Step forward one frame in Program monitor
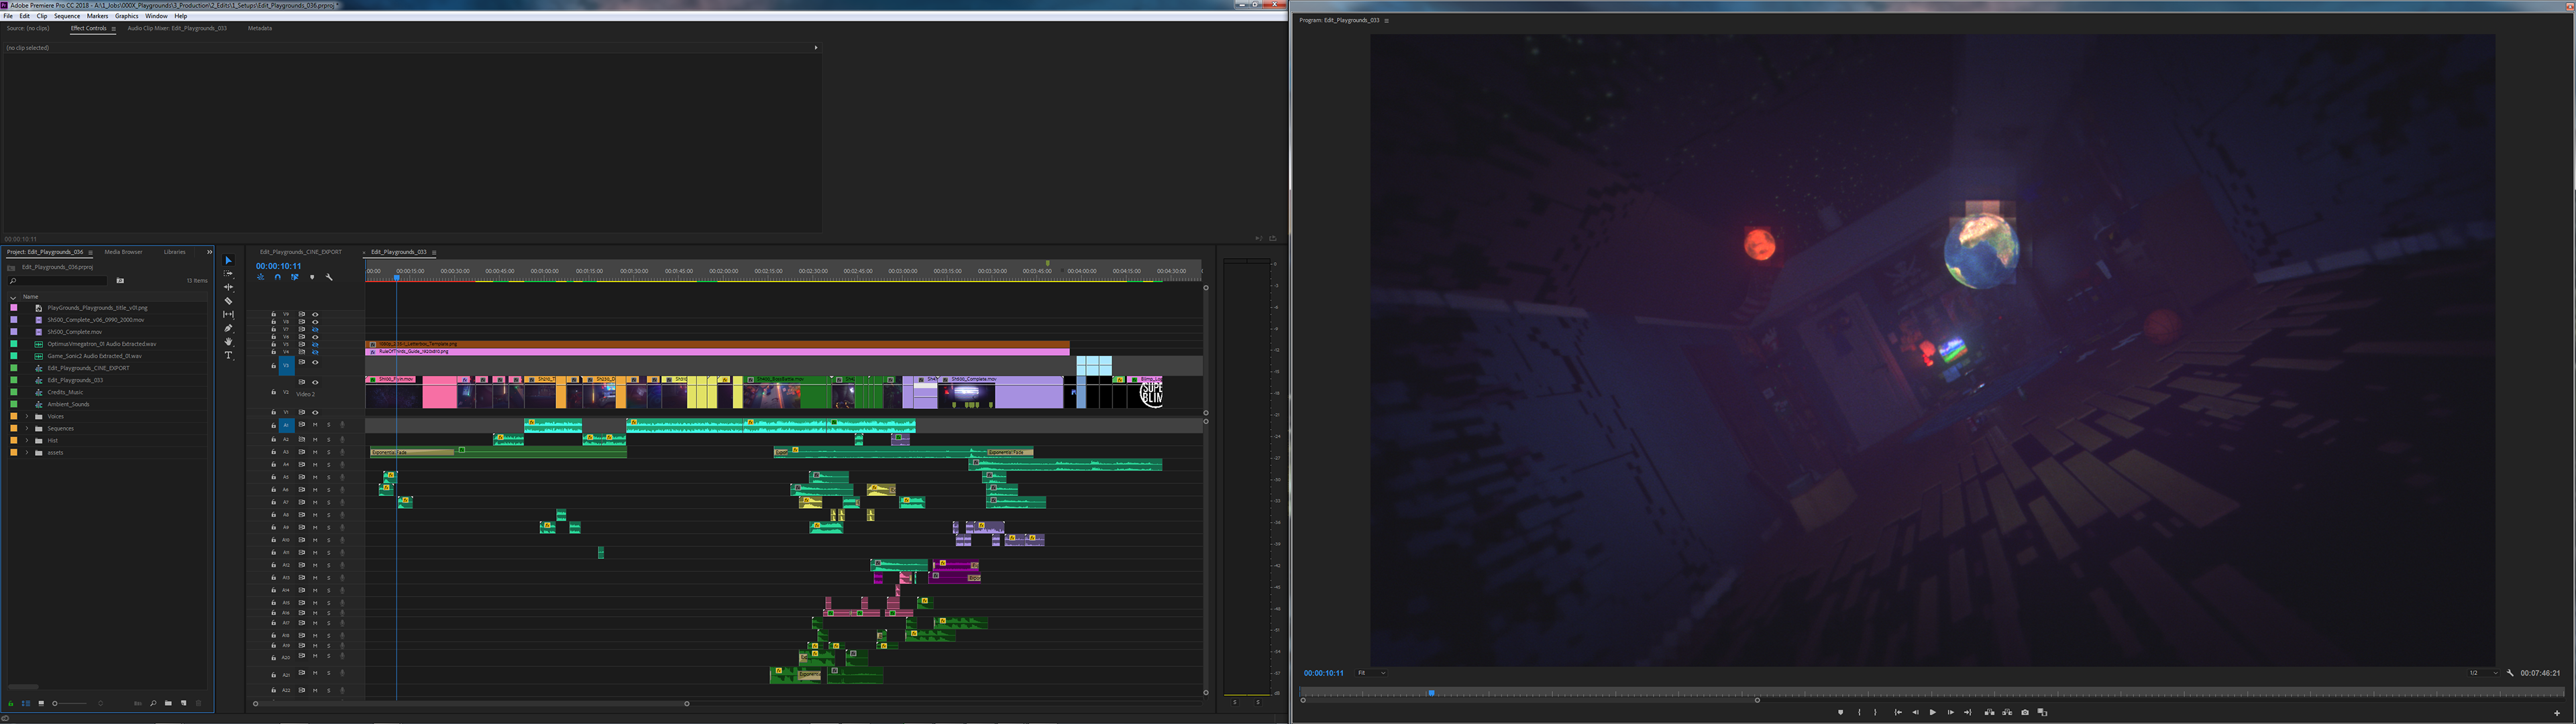 pos(1951,712)
